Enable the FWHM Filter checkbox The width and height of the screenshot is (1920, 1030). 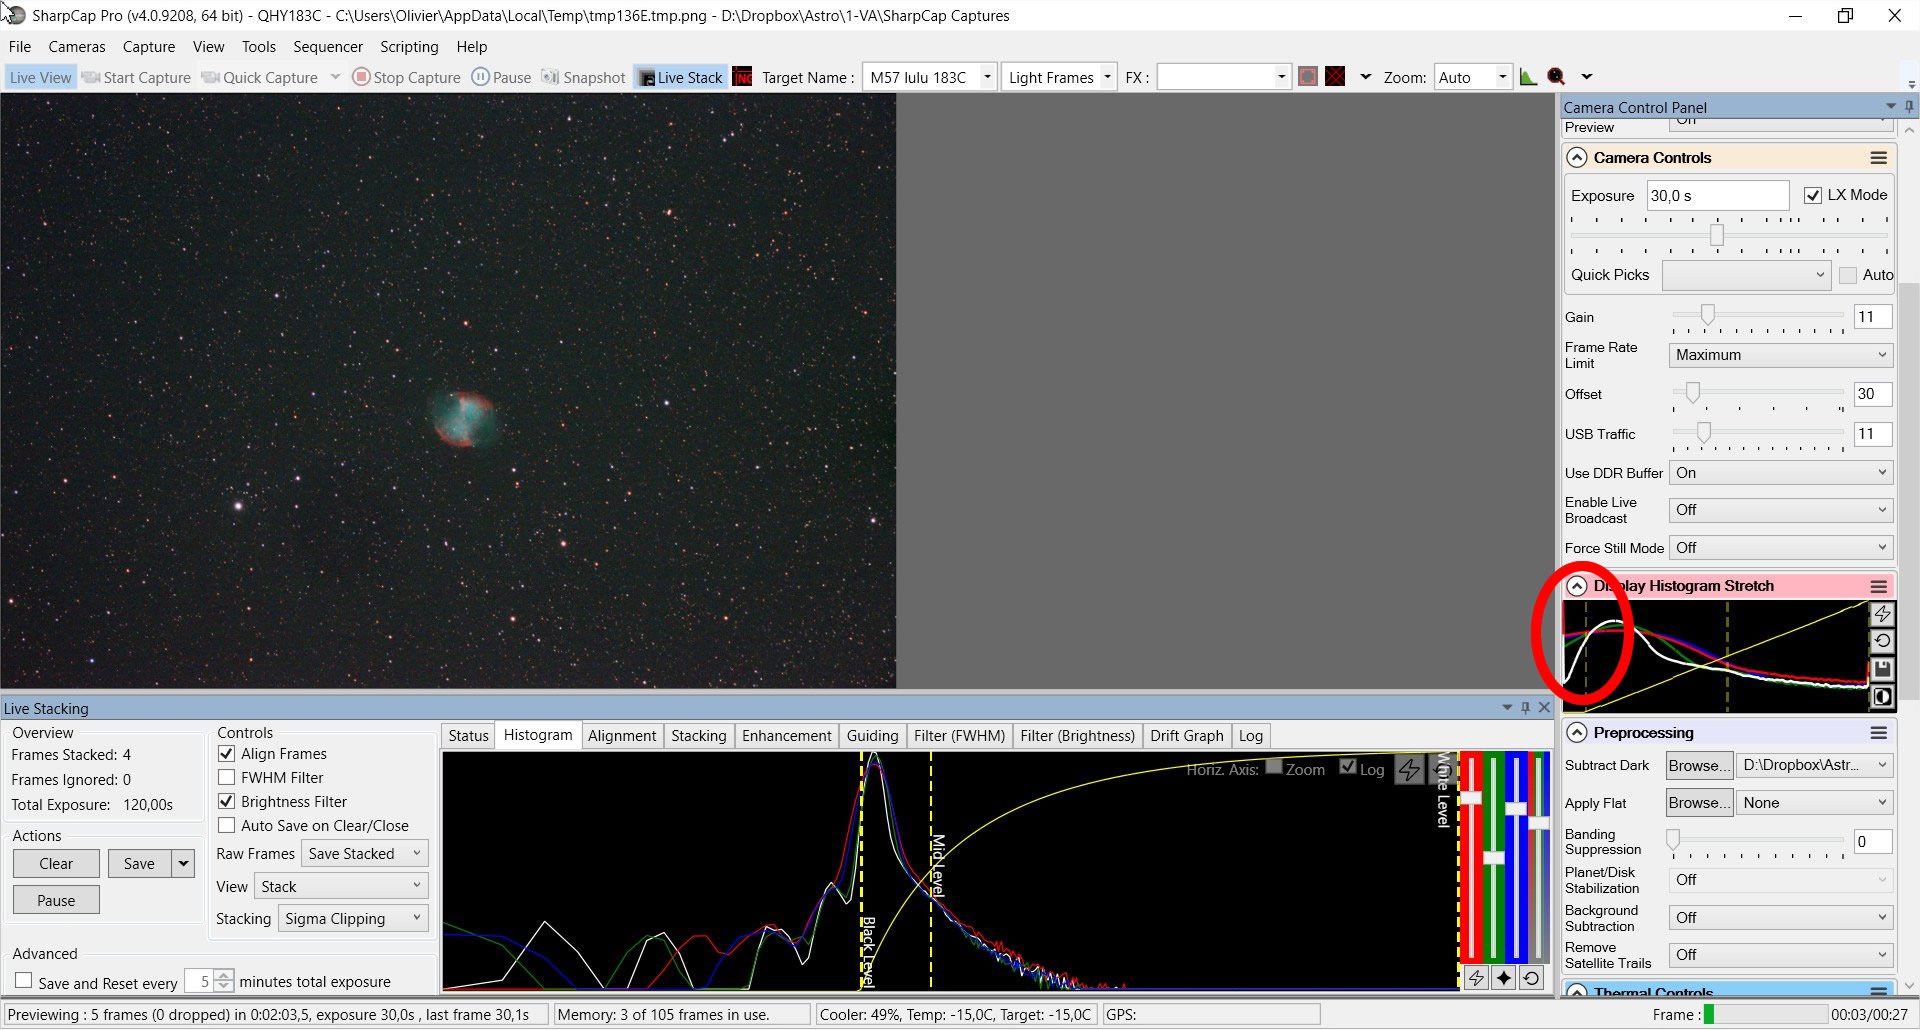[x=226, y=778]
